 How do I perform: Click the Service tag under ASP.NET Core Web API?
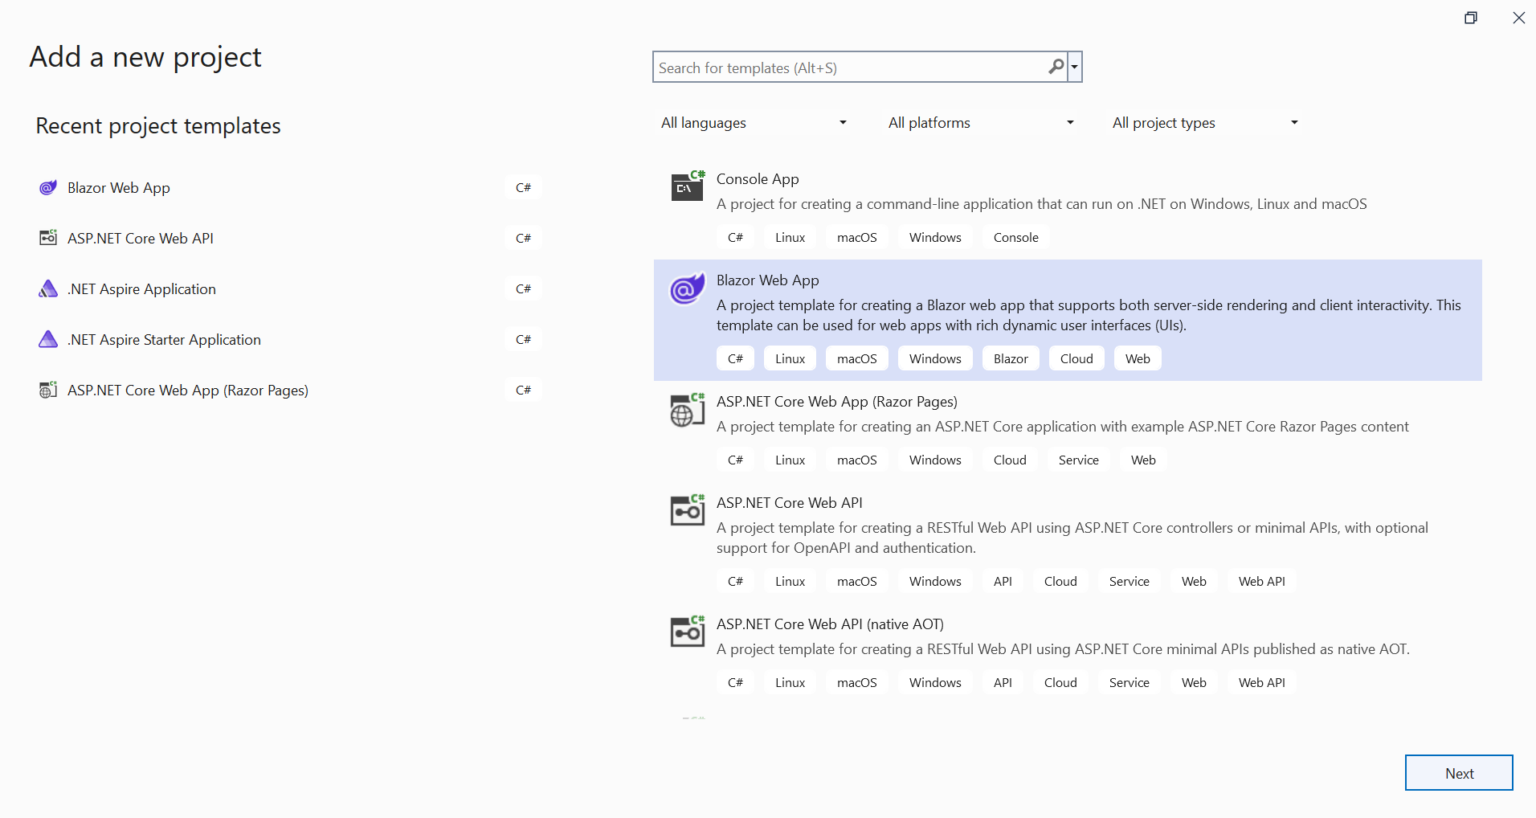1129,580
